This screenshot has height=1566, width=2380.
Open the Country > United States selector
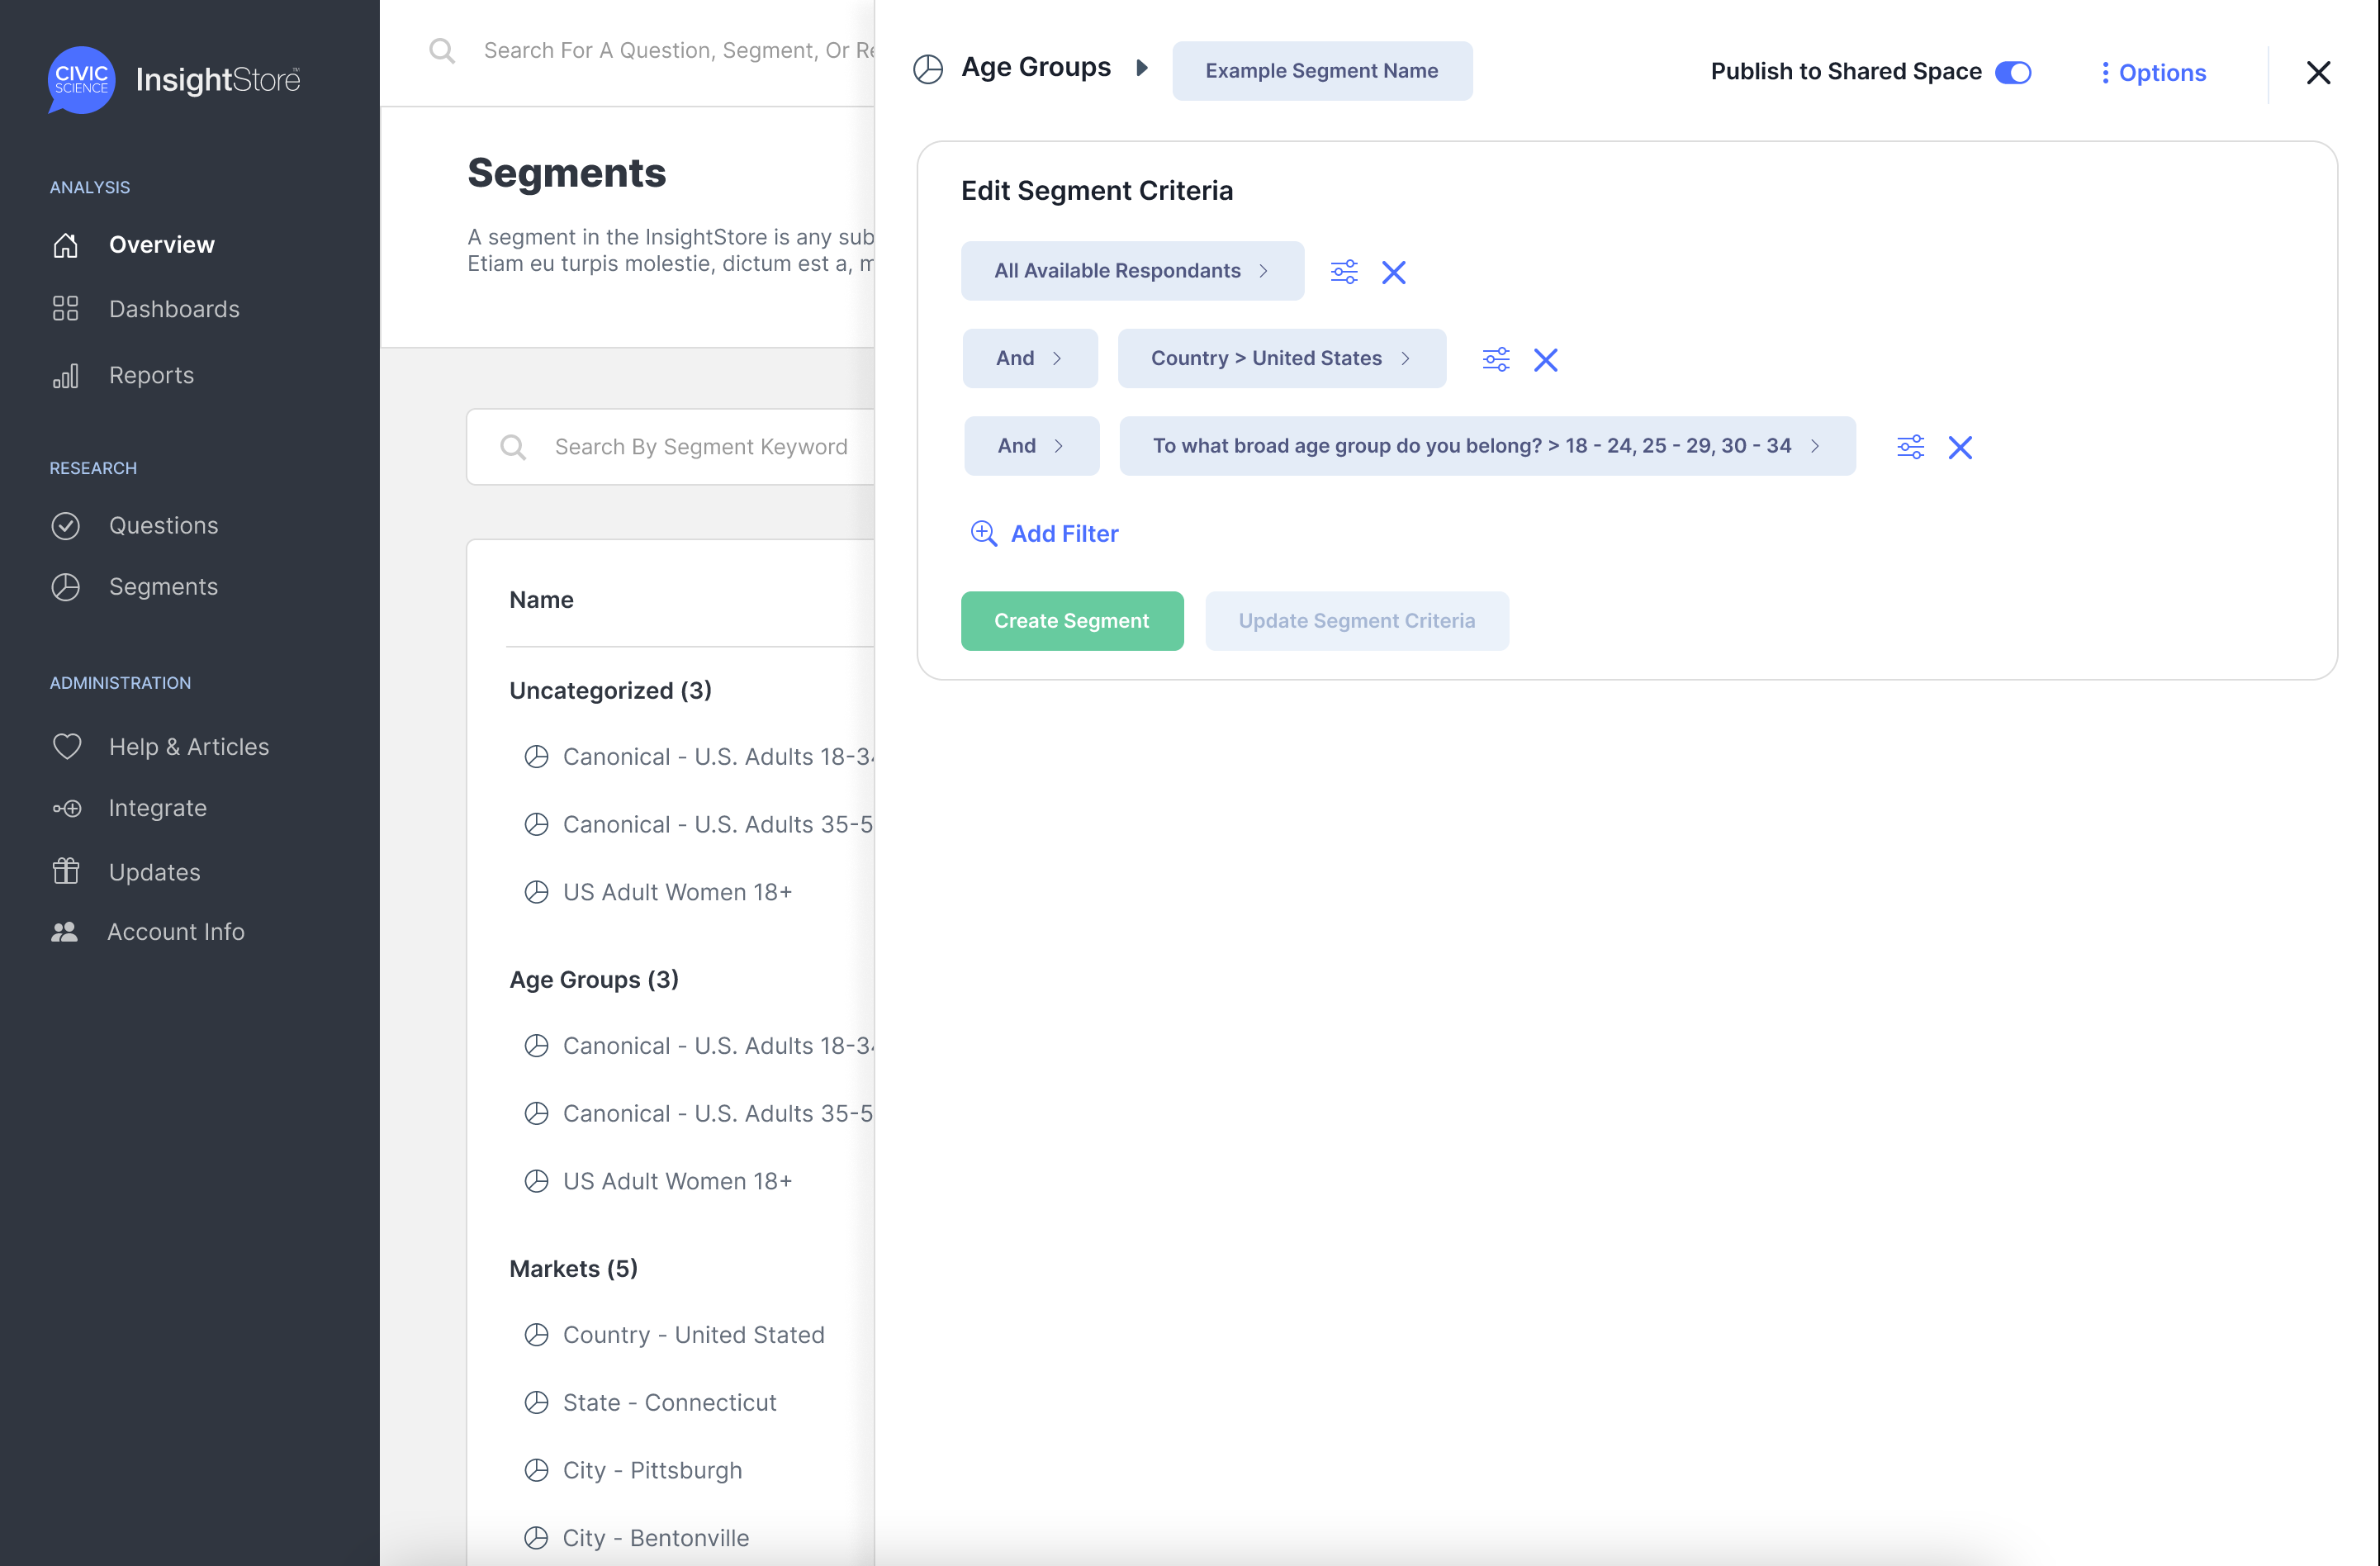1280,358
